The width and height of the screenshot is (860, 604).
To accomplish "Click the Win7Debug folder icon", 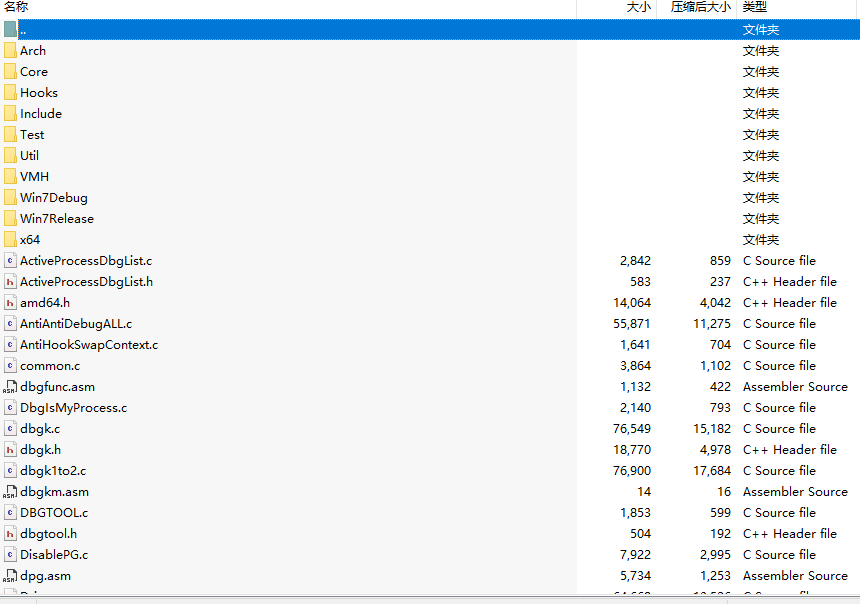I will click(x=10, y=198).
